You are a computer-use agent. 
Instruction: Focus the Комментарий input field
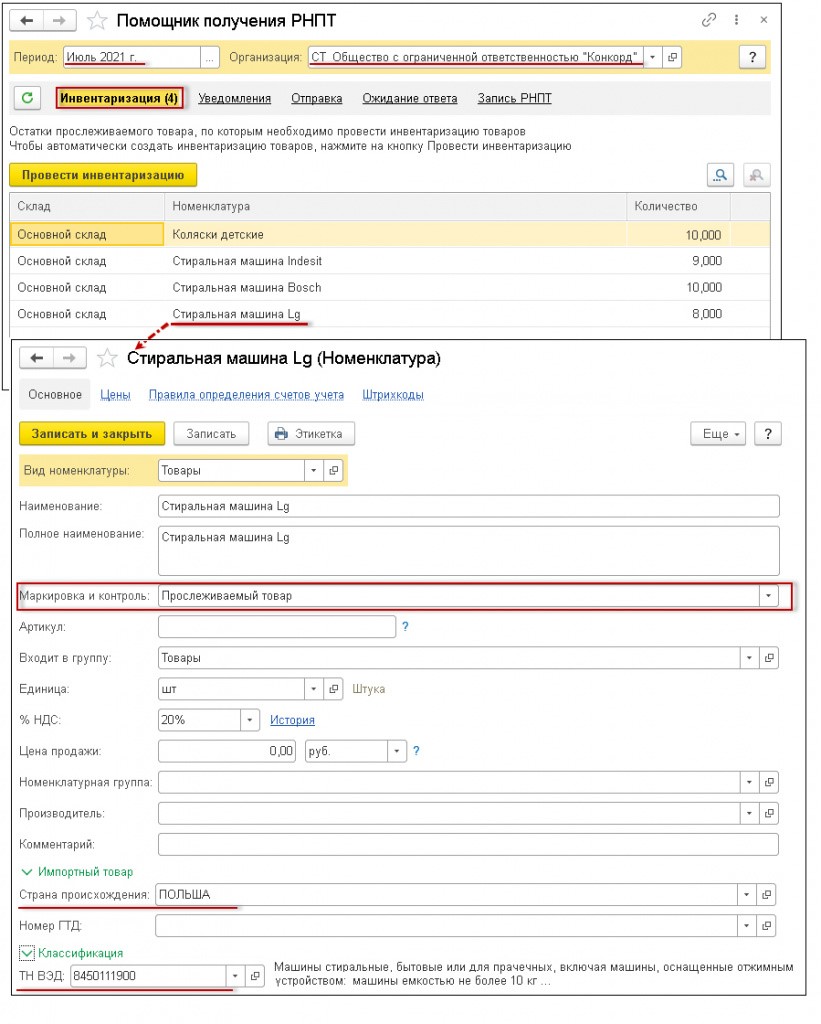coord(468,844)
